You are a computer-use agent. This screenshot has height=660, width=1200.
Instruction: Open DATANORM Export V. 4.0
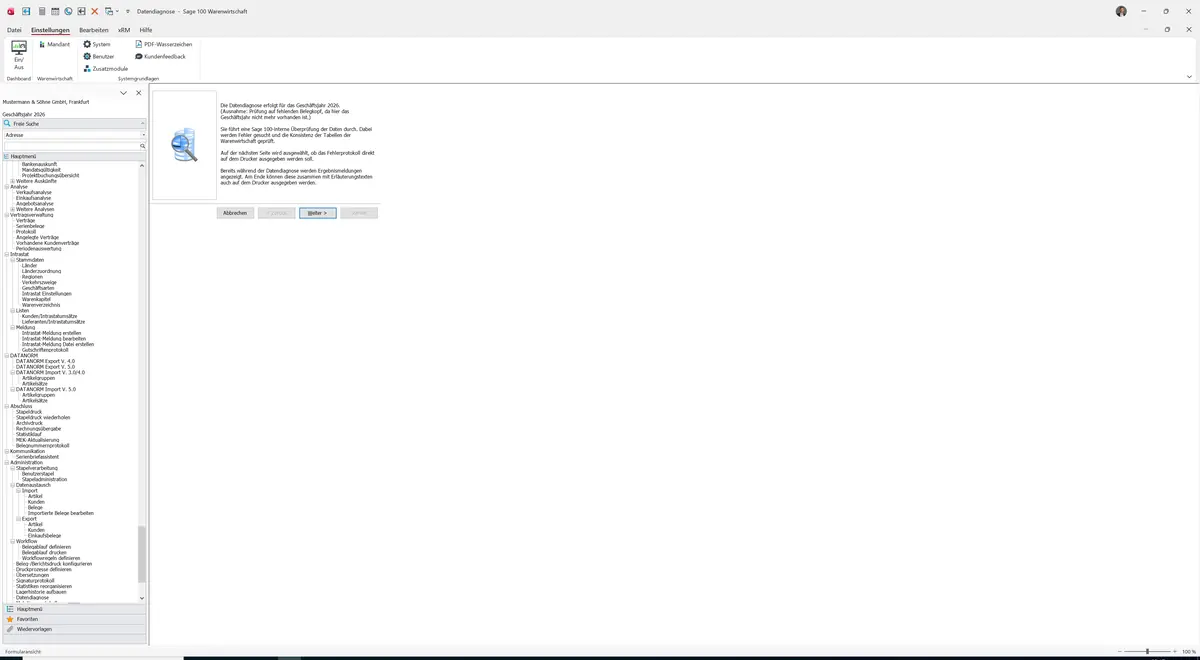coord(45,361)
